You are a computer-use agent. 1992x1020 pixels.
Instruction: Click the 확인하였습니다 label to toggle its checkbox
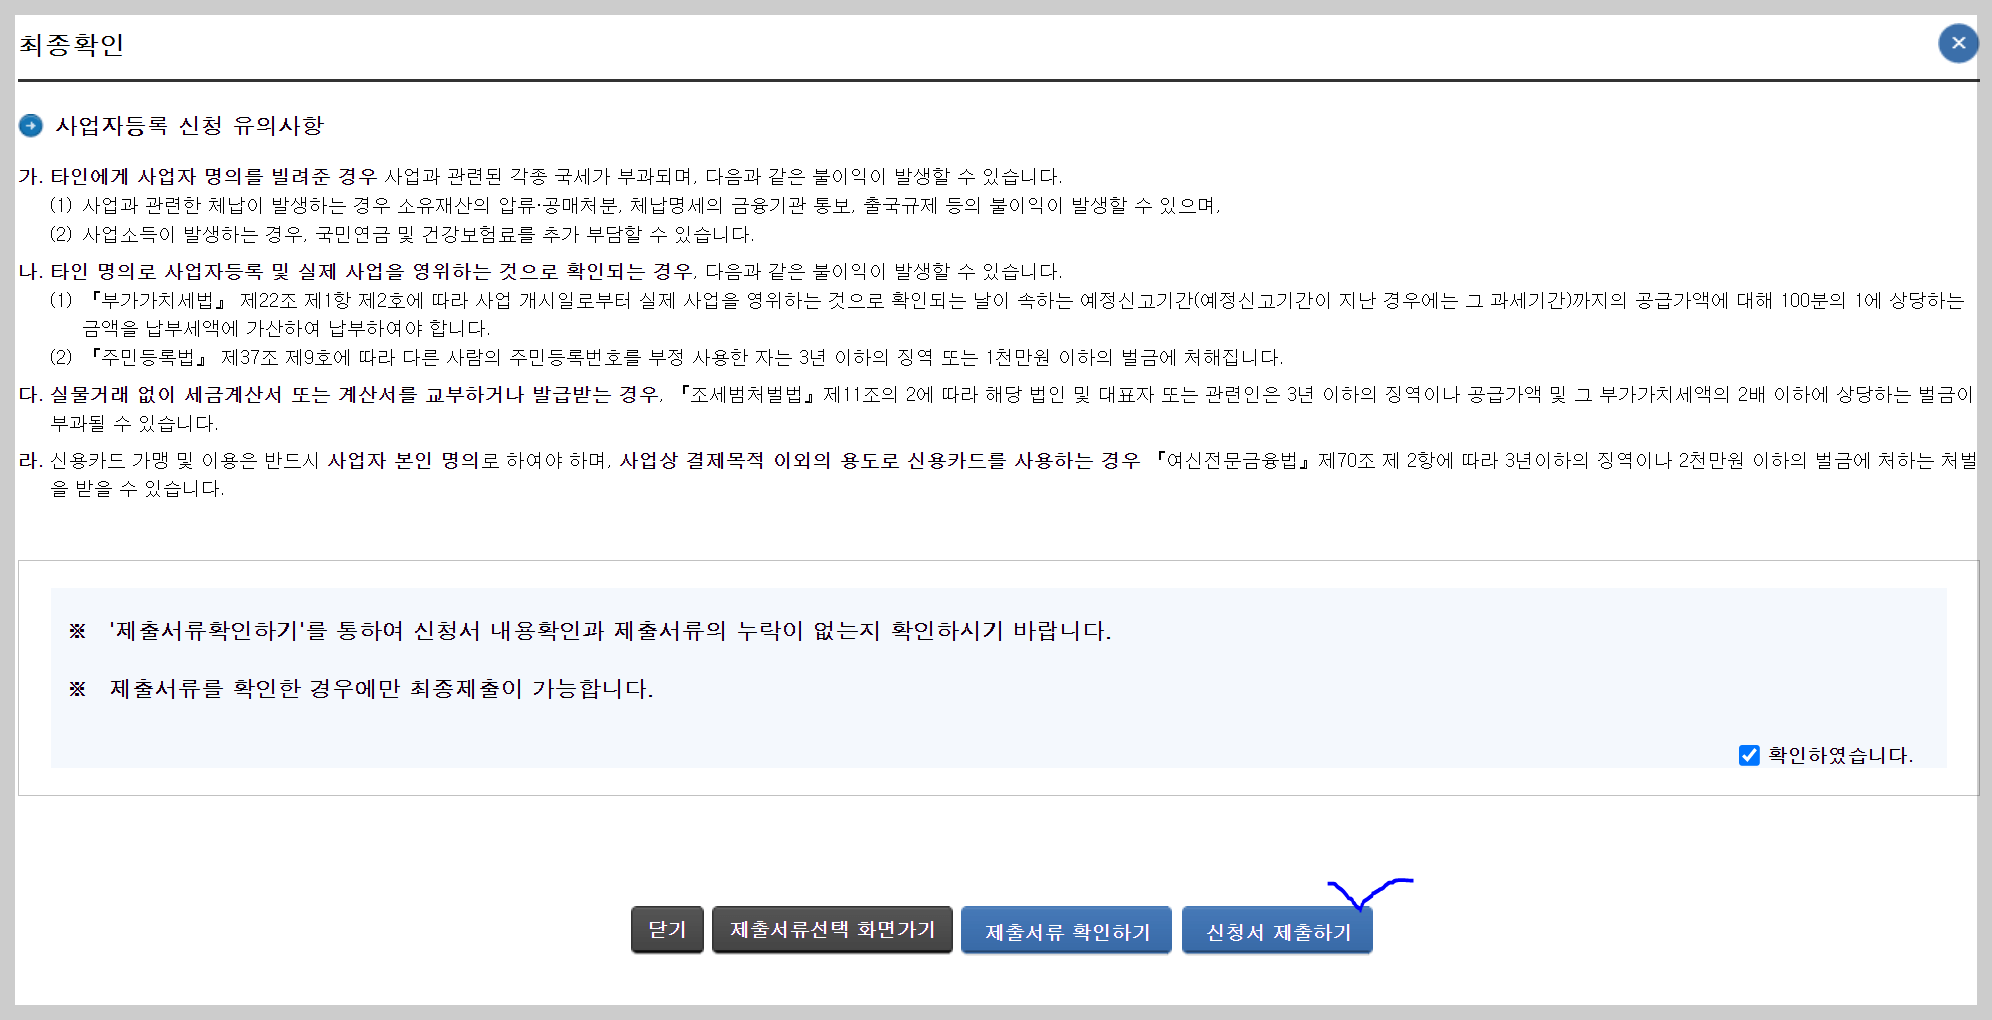click(x=1841, y=757)
